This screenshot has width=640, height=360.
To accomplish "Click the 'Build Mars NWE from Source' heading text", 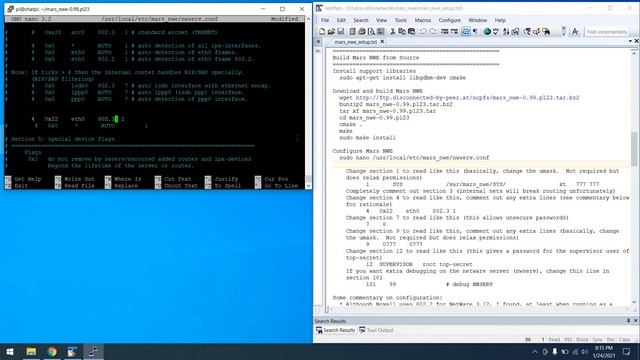I will coord(376,58).
